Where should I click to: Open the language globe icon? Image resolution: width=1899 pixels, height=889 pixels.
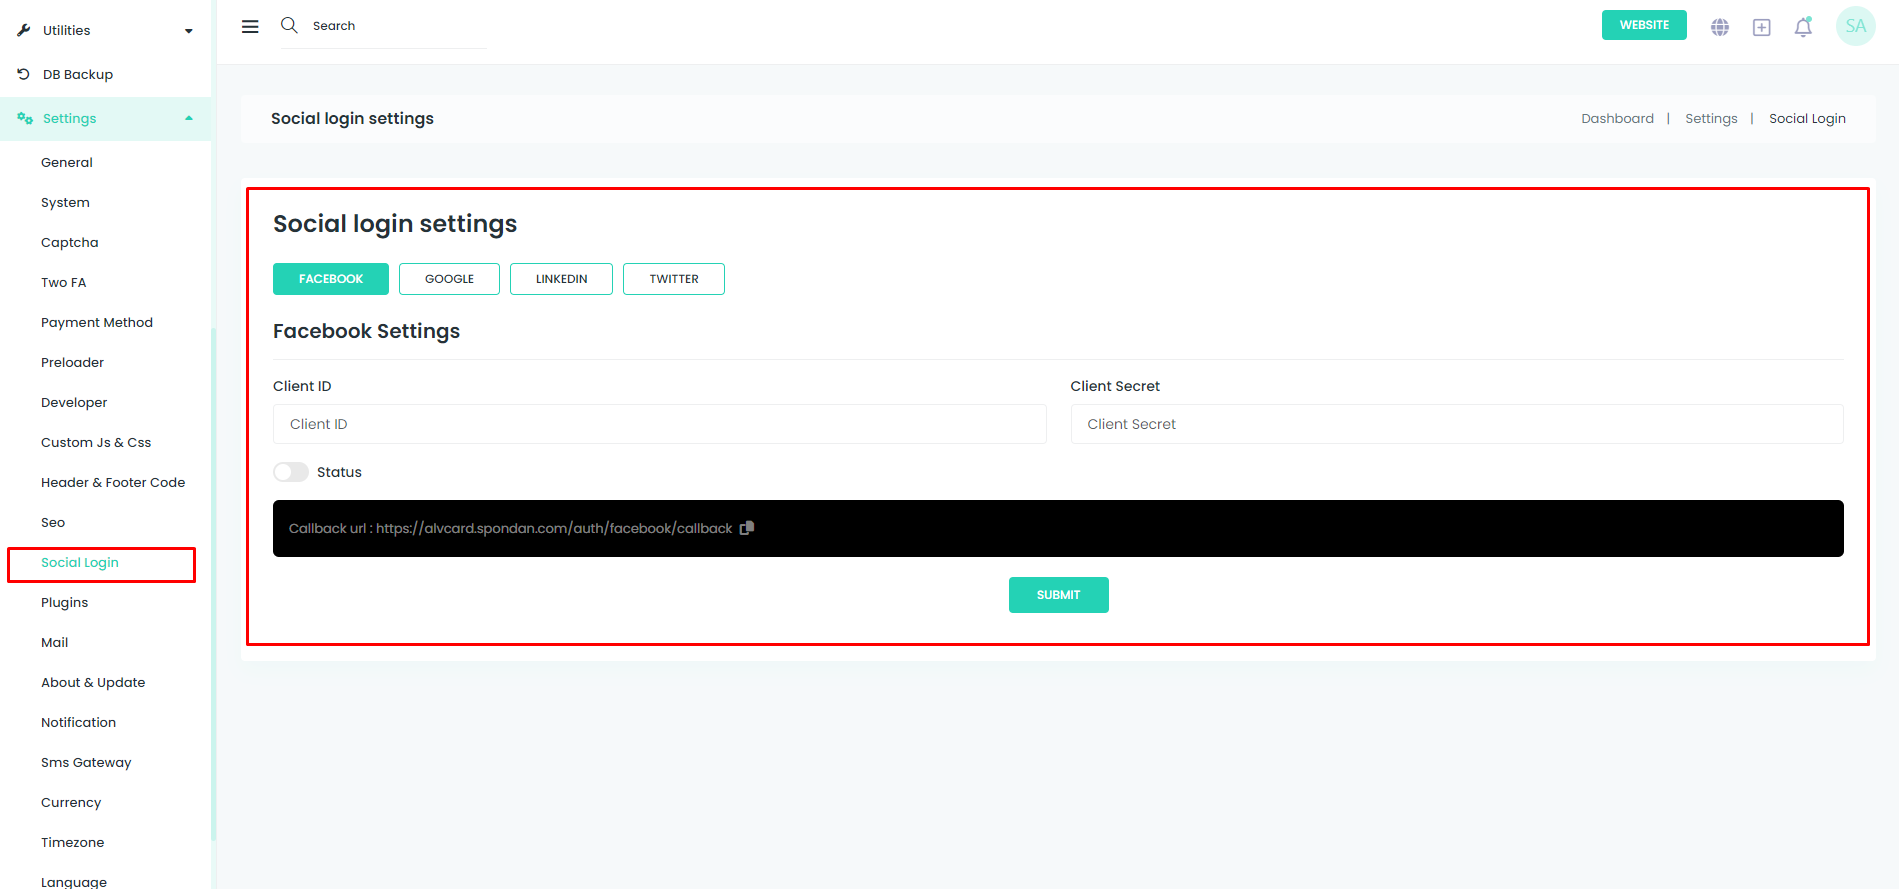pos(1720,27)
